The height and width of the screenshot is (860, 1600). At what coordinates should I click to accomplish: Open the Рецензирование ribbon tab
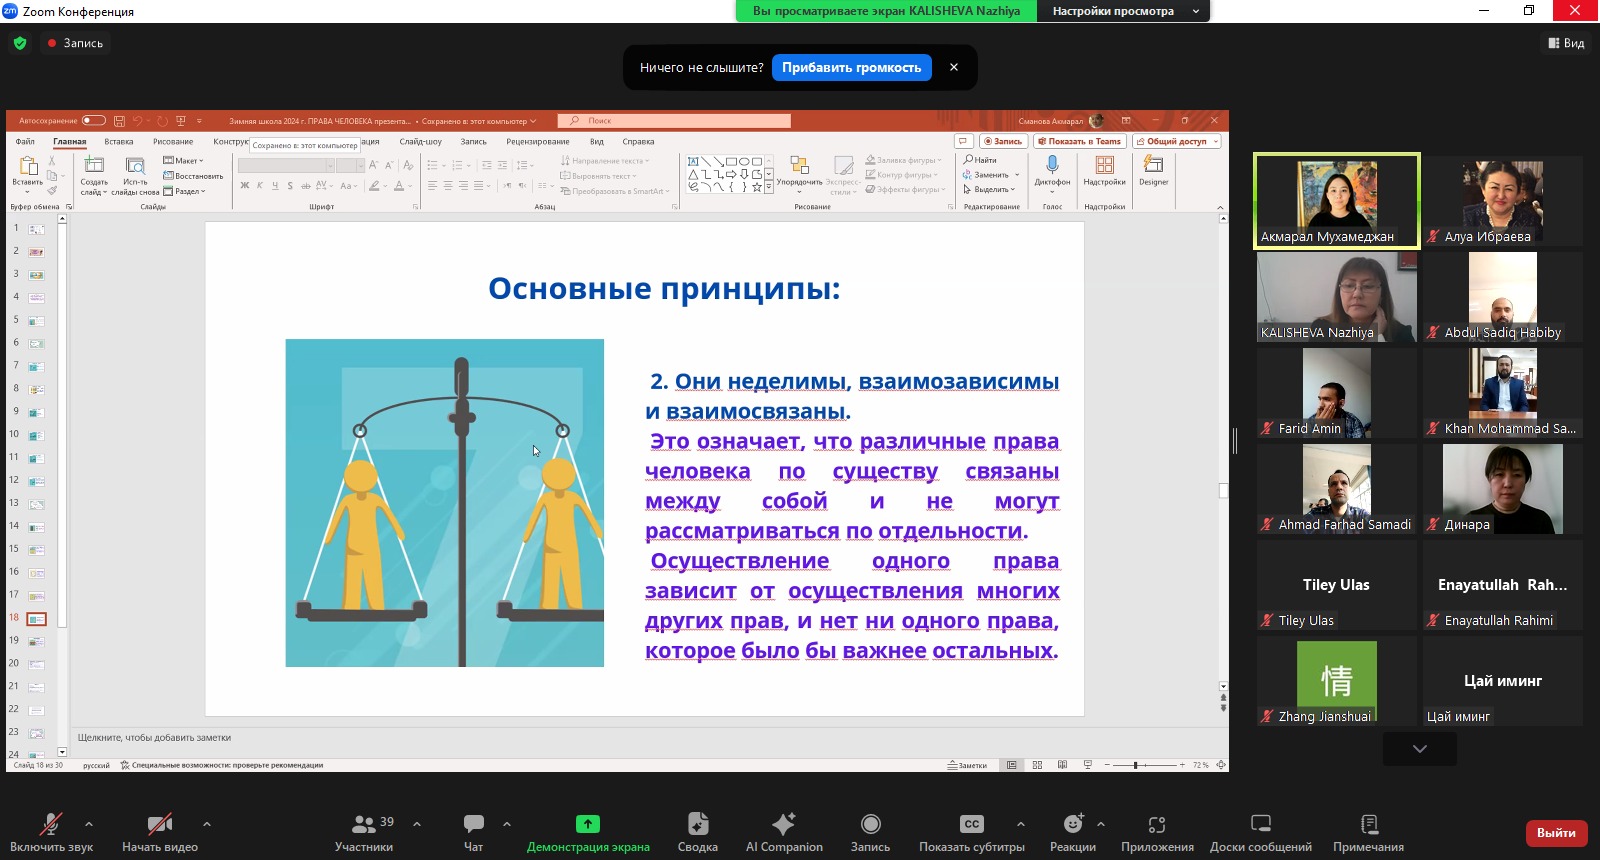(x=538, y=142)
